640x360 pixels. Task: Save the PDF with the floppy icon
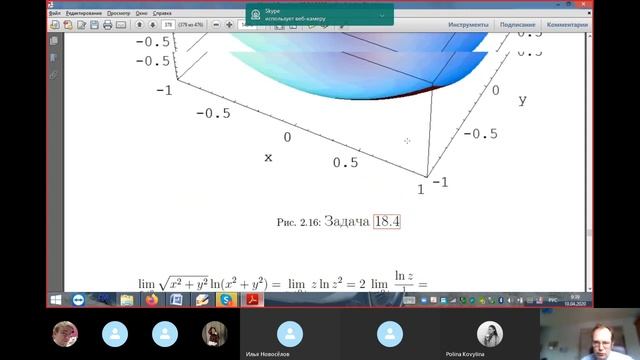(x=94, y=25)
